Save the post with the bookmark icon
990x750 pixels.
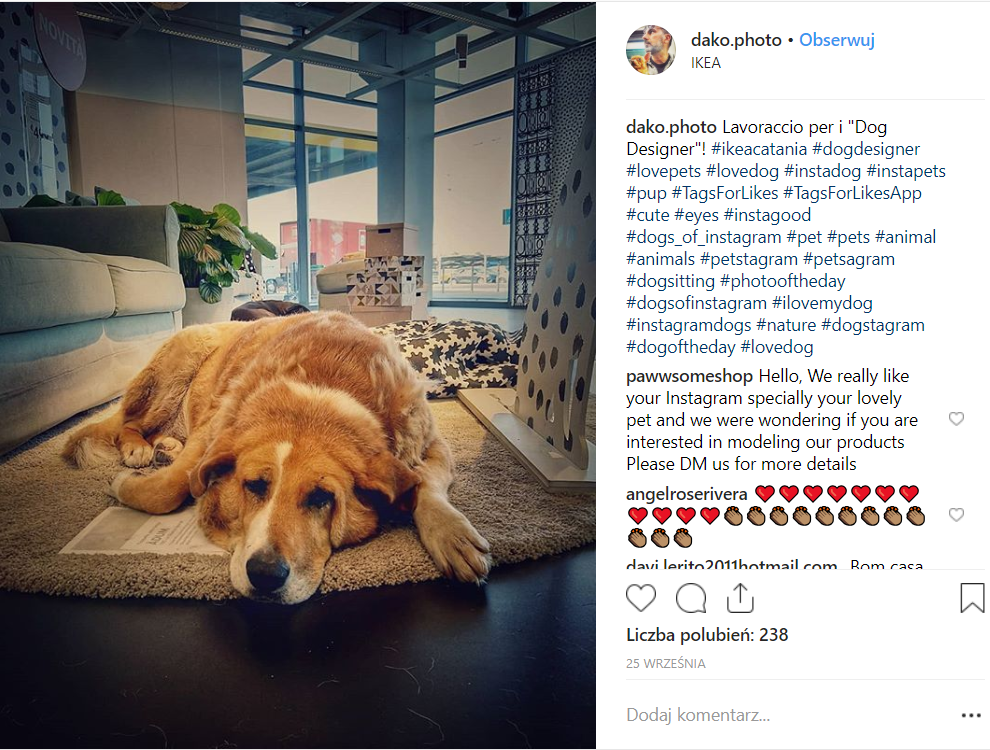coord(972,598)
